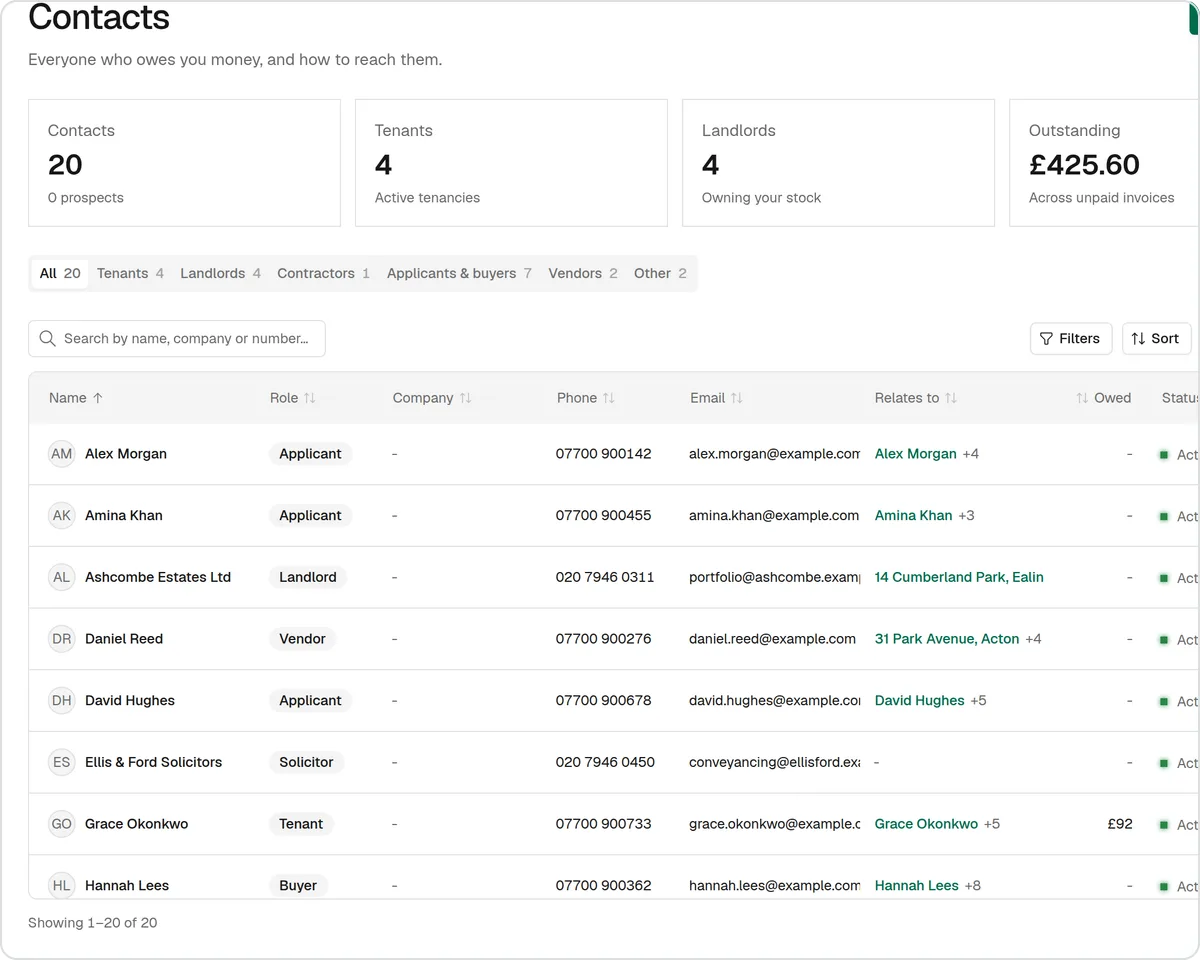The image size is (1200, 960).
Task: Click the Tenants summary card
Action: [511, 163]
